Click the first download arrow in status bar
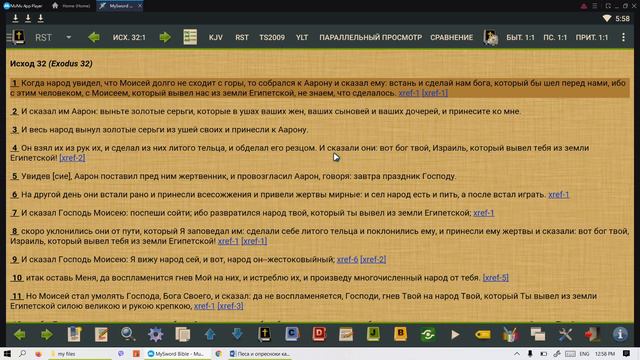The image size is (640, 360). click(x=16, y=18)
